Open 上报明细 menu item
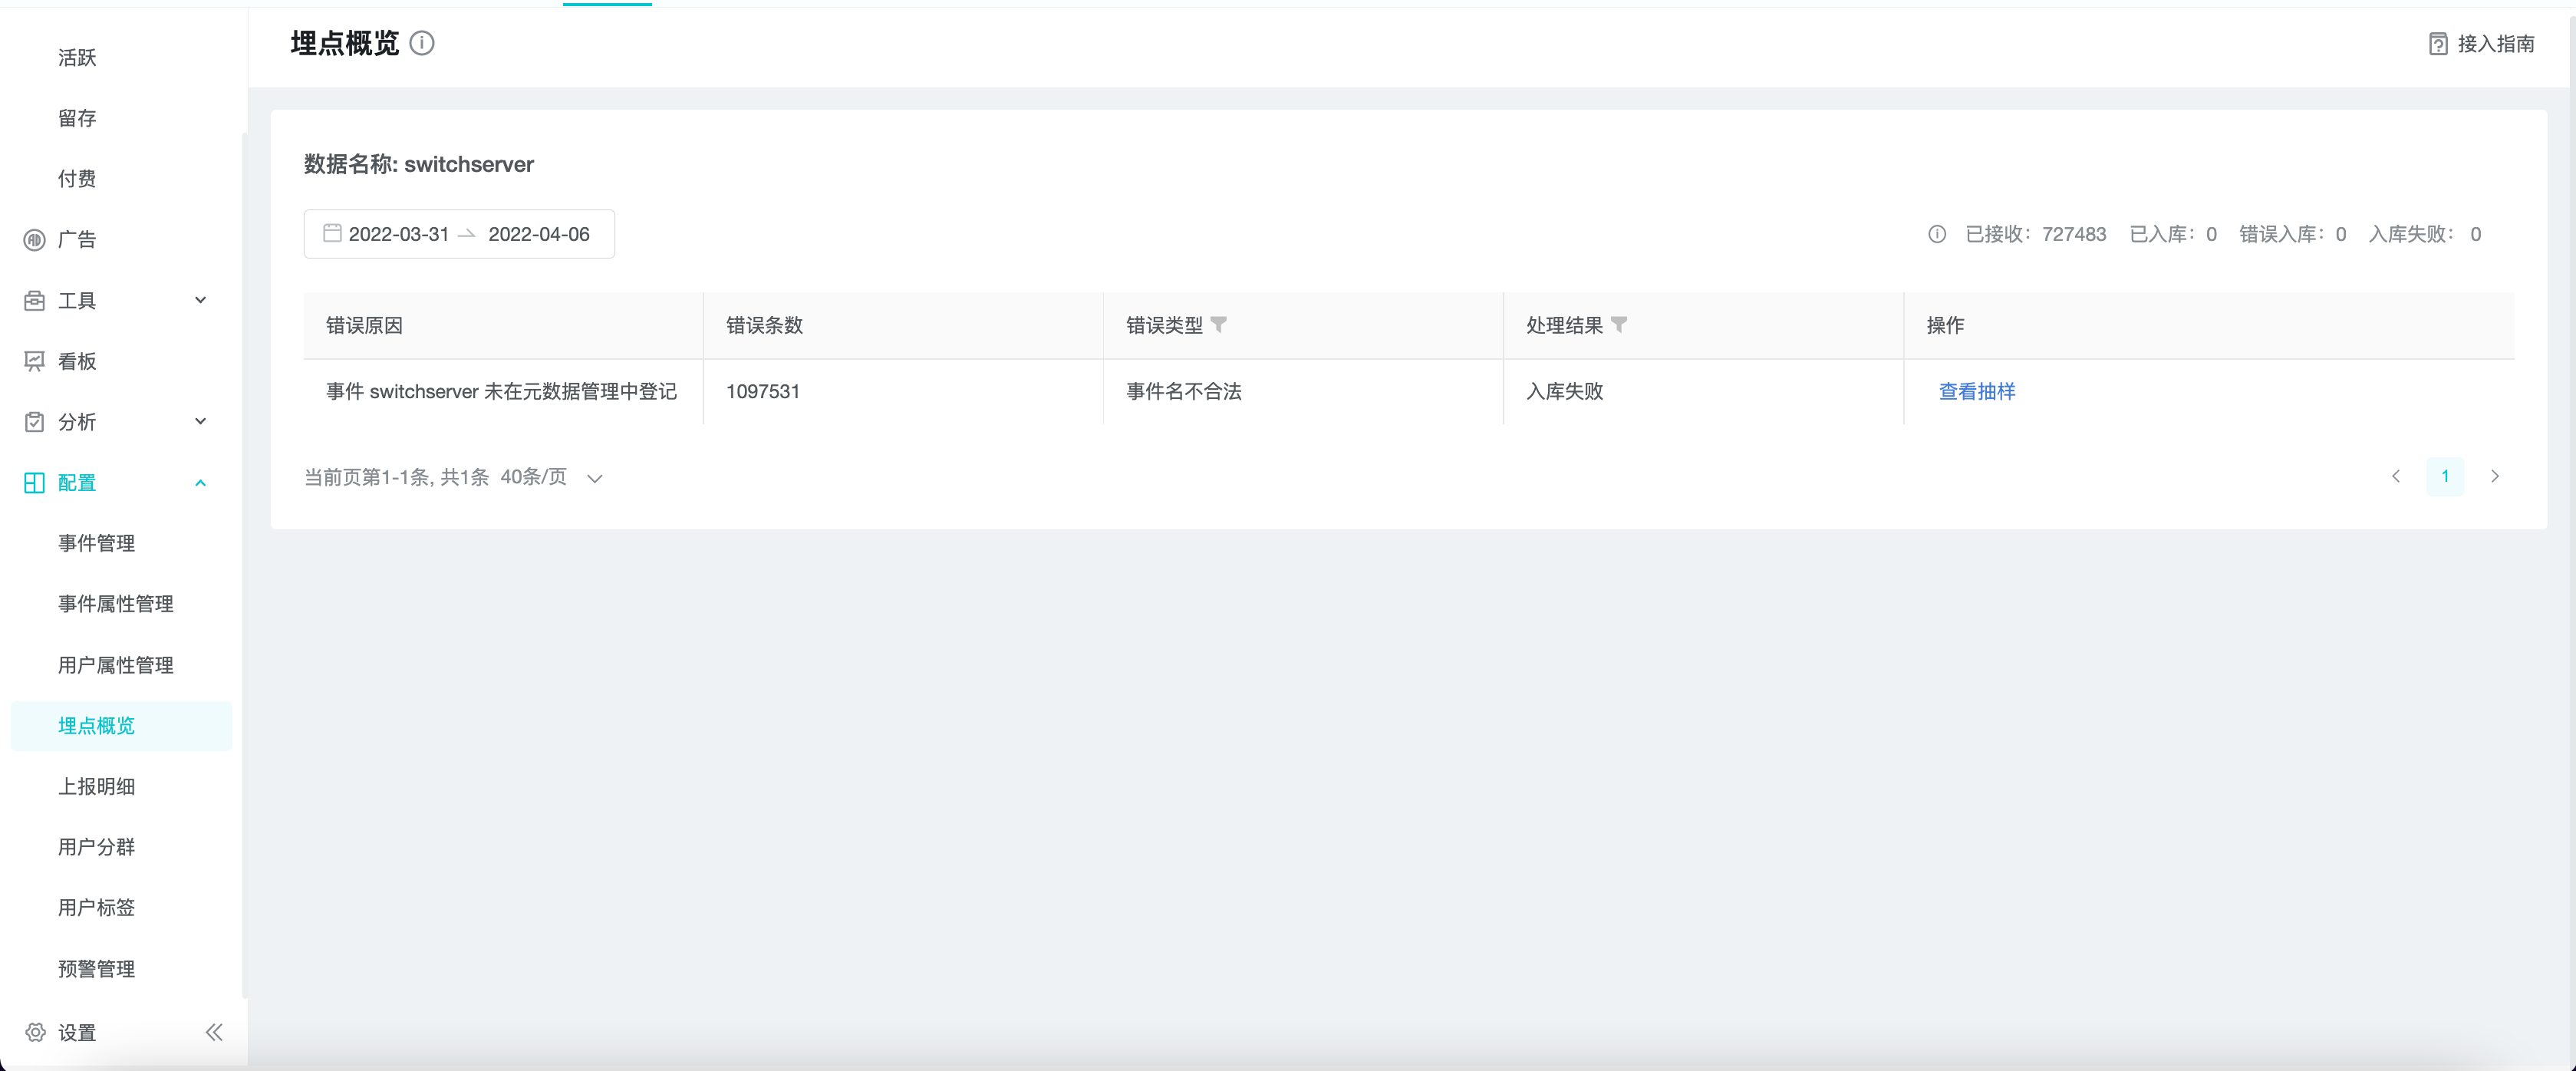This screenshot has width=2576, height=1071. click(96, 786)
